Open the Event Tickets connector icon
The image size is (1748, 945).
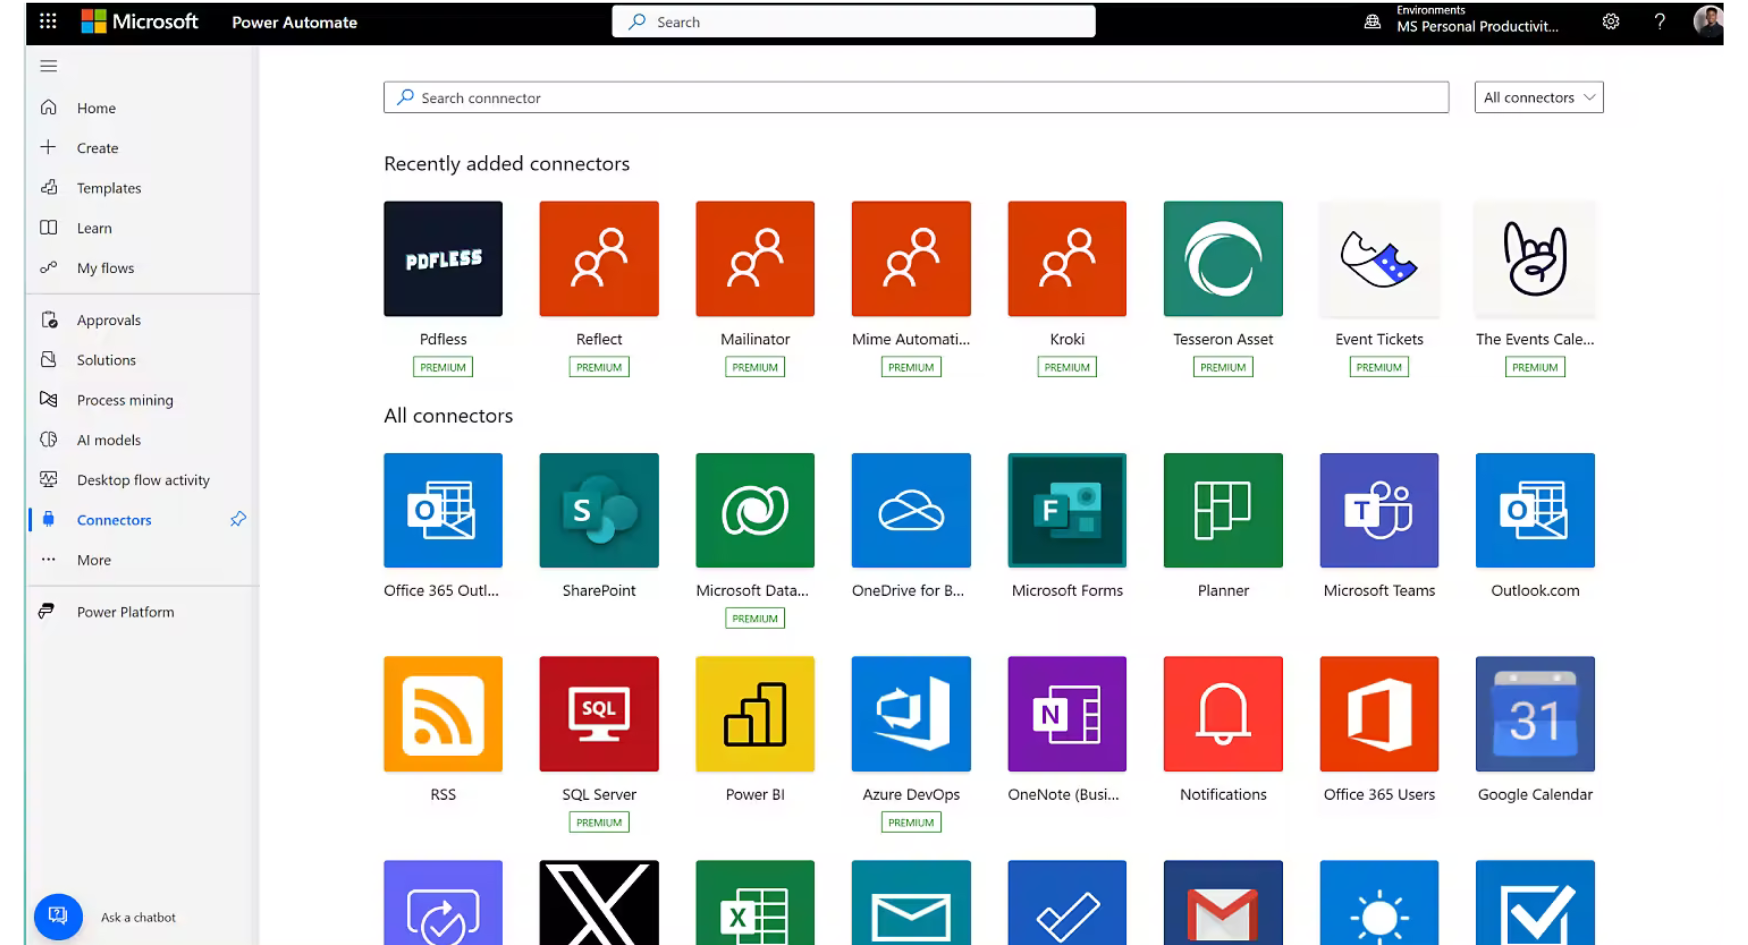[1379, 258]
